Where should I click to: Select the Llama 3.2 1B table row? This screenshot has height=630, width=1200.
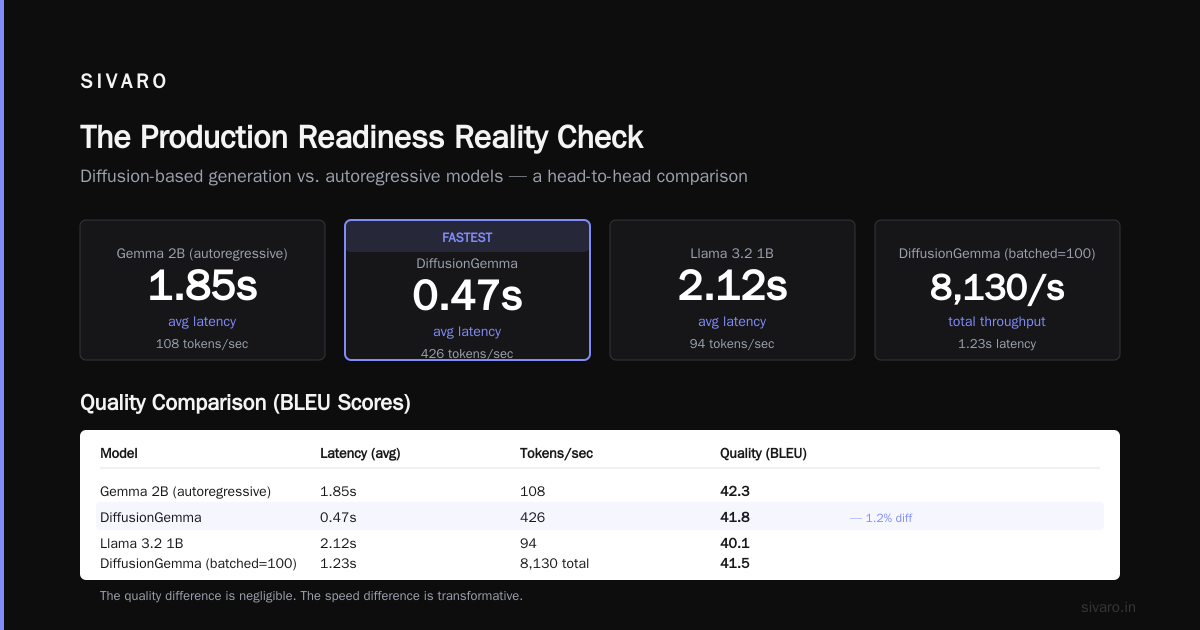[600, 543]
